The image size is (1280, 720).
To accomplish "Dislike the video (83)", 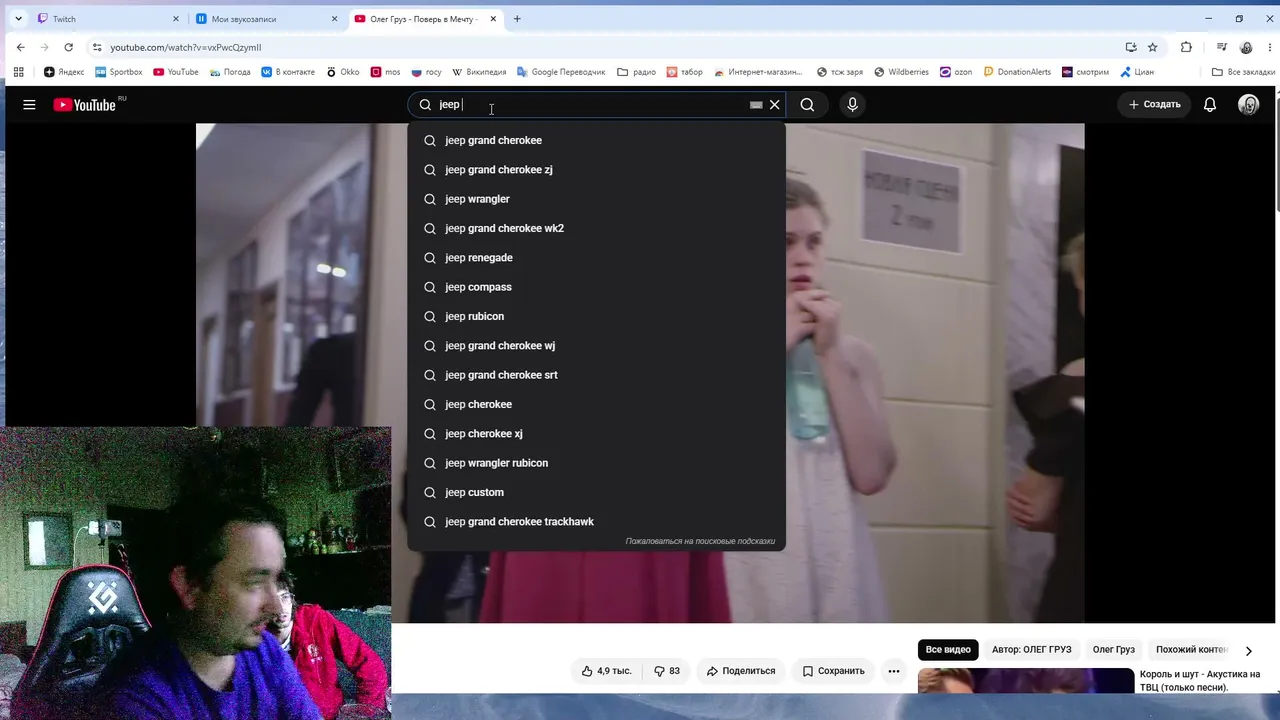I will click(x=667, y=671).
